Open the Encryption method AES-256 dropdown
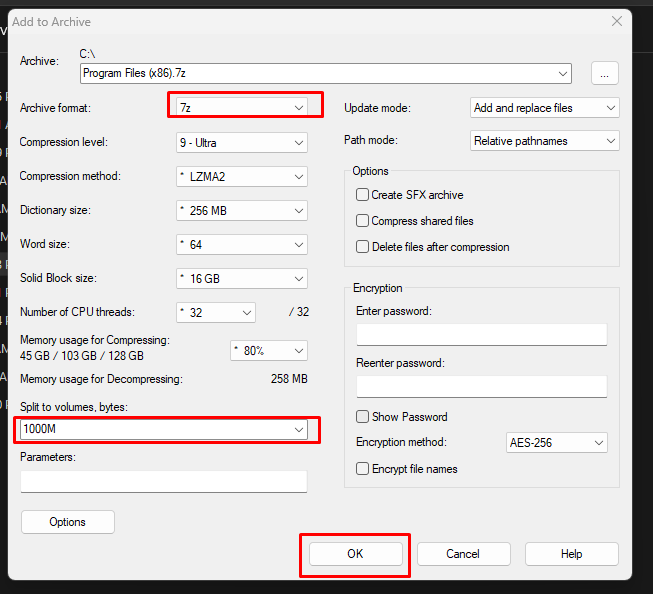The image size is (653, 594). (x=556, y=442)
